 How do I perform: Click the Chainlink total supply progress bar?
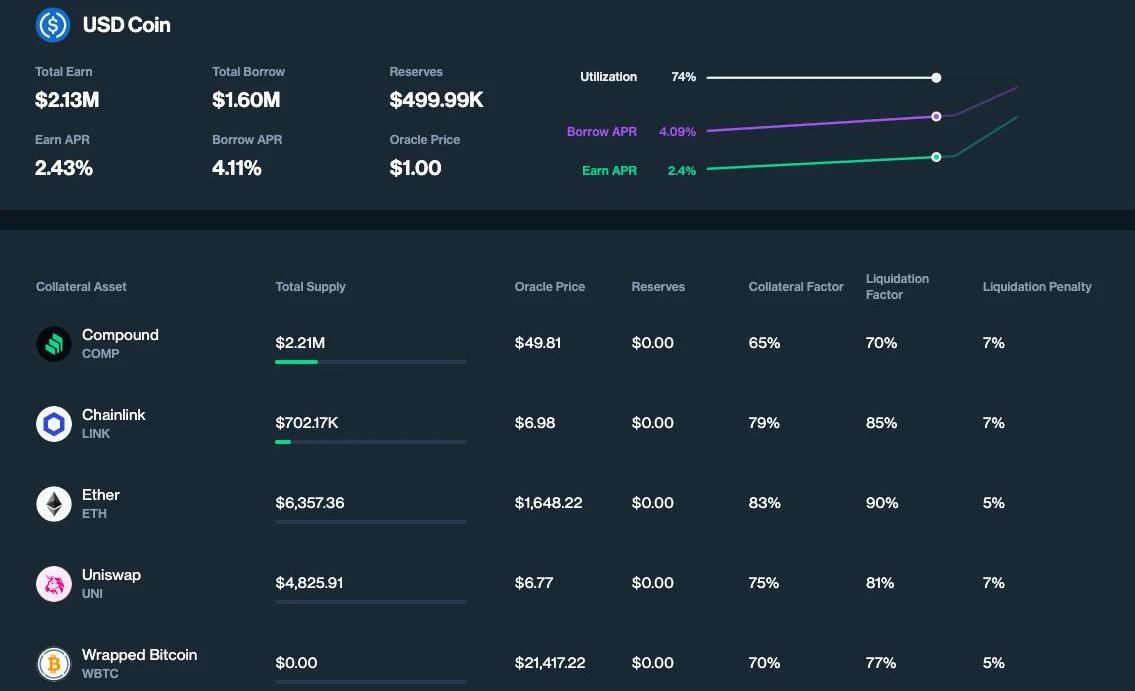(370, 441)
